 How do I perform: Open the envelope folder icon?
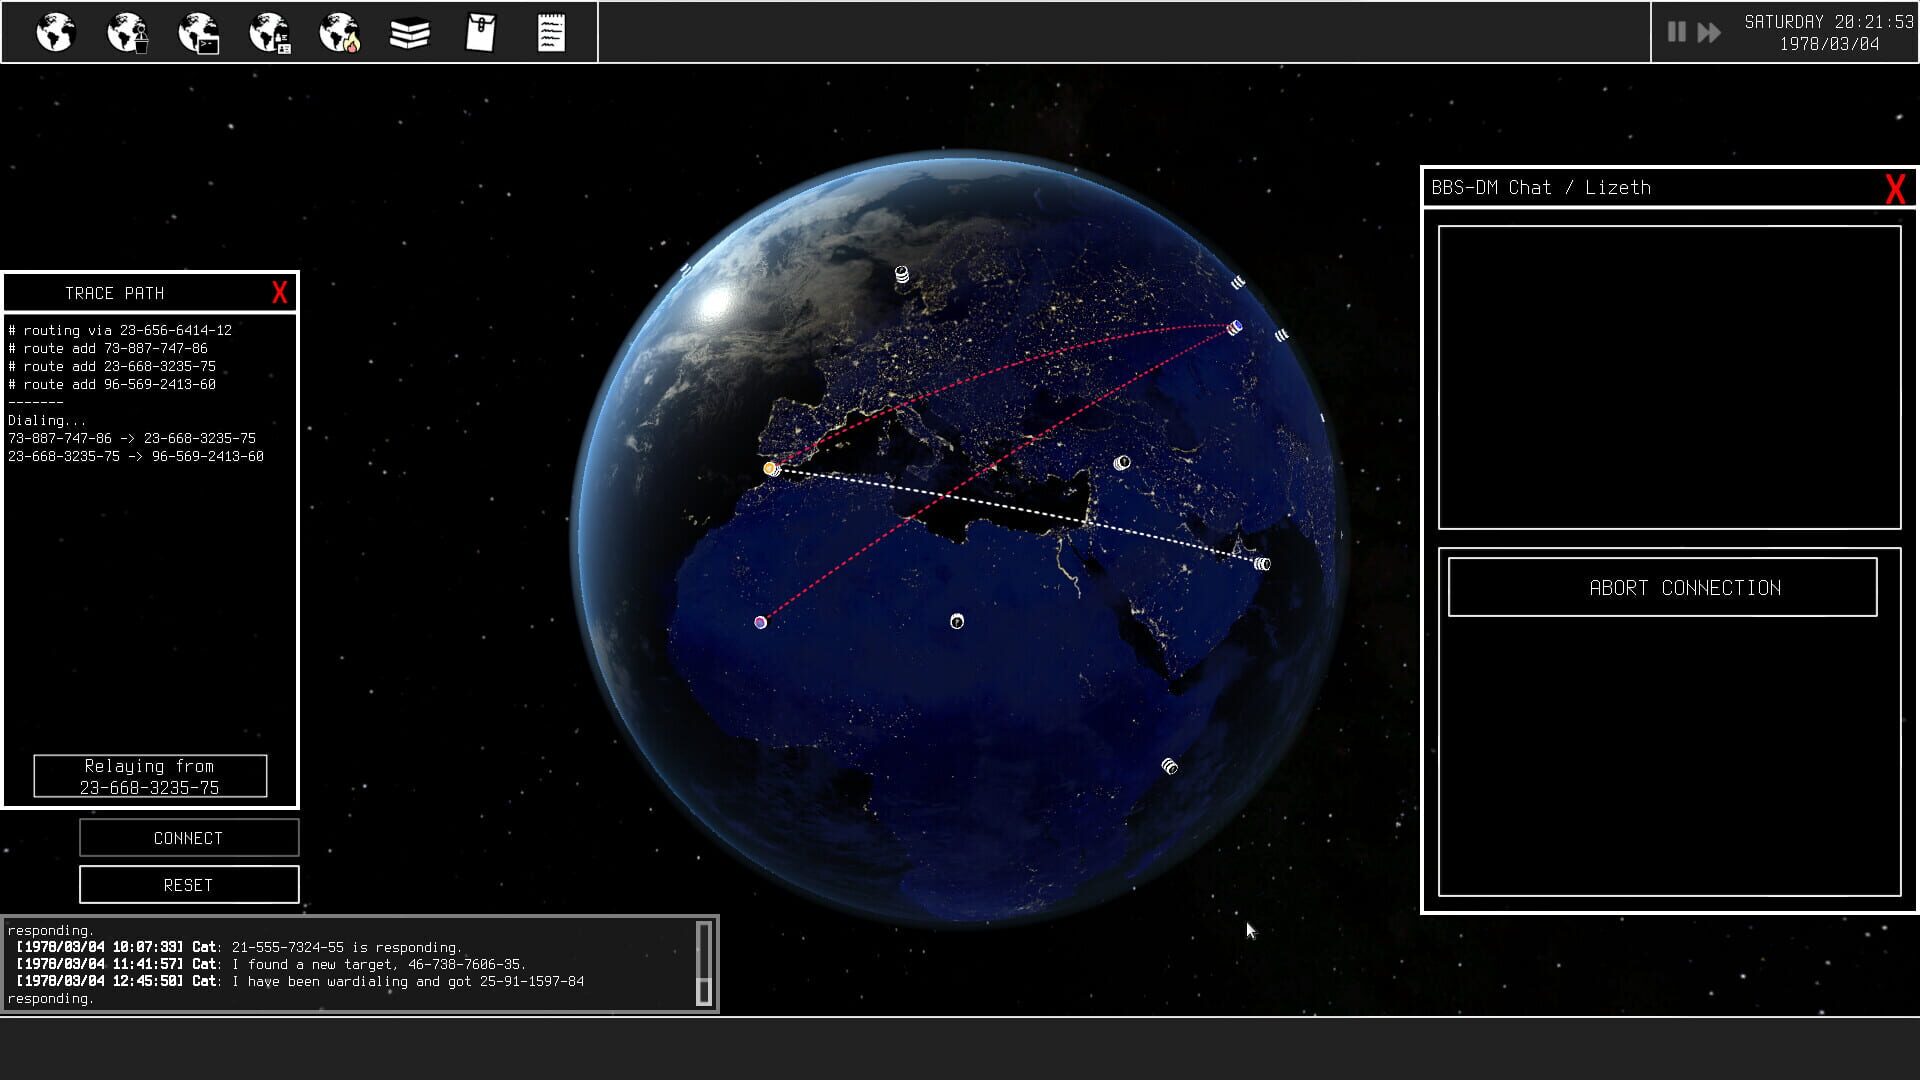pos(481,33)
